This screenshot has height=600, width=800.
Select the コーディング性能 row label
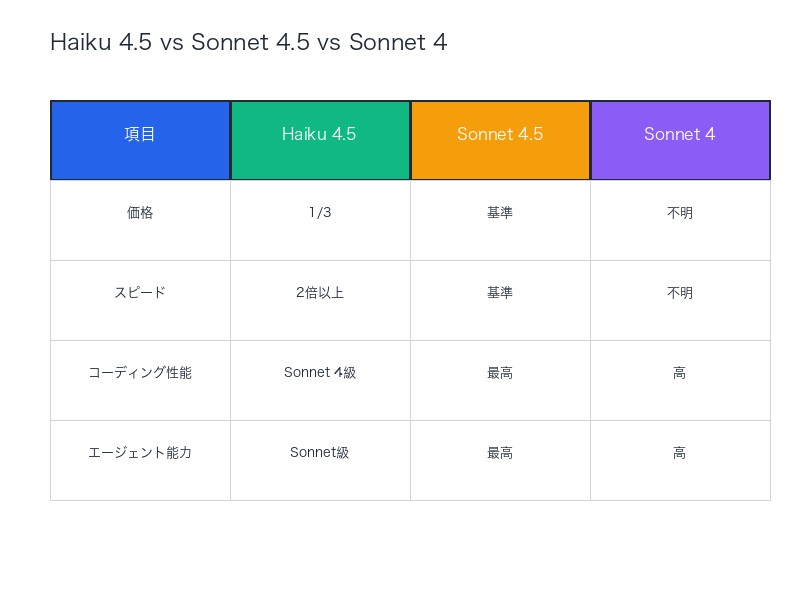point(140,373)
